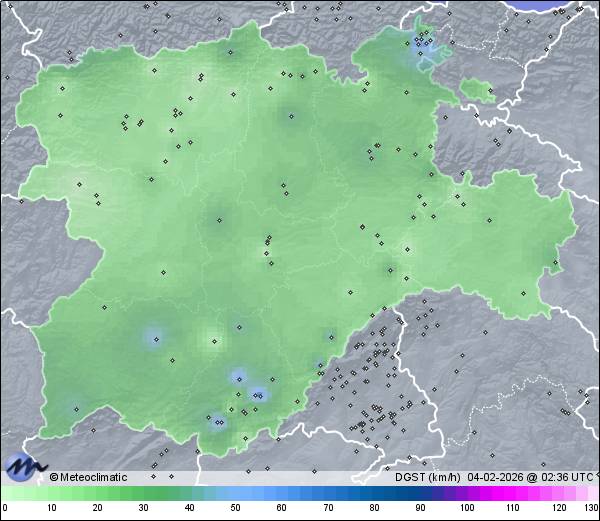Click the blue gust spot near the bottom edge
The width and height of the screenshot is (600, 521).
pos(216,422)
